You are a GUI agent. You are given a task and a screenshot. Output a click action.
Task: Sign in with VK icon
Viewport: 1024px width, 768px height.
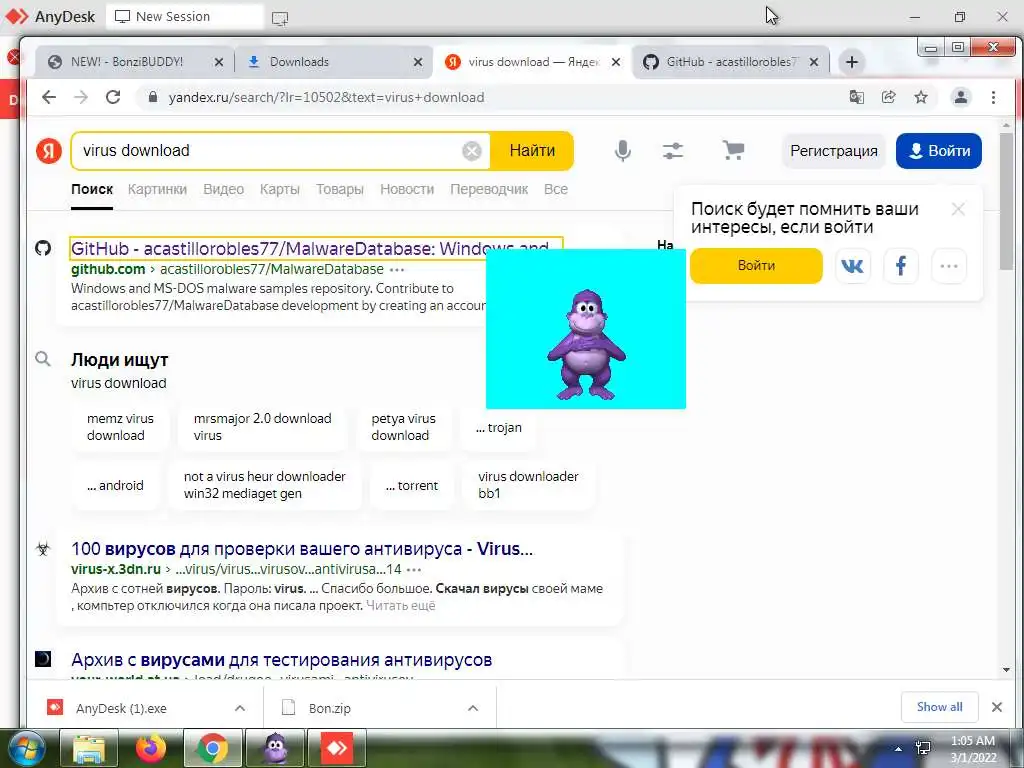(852, 266)
